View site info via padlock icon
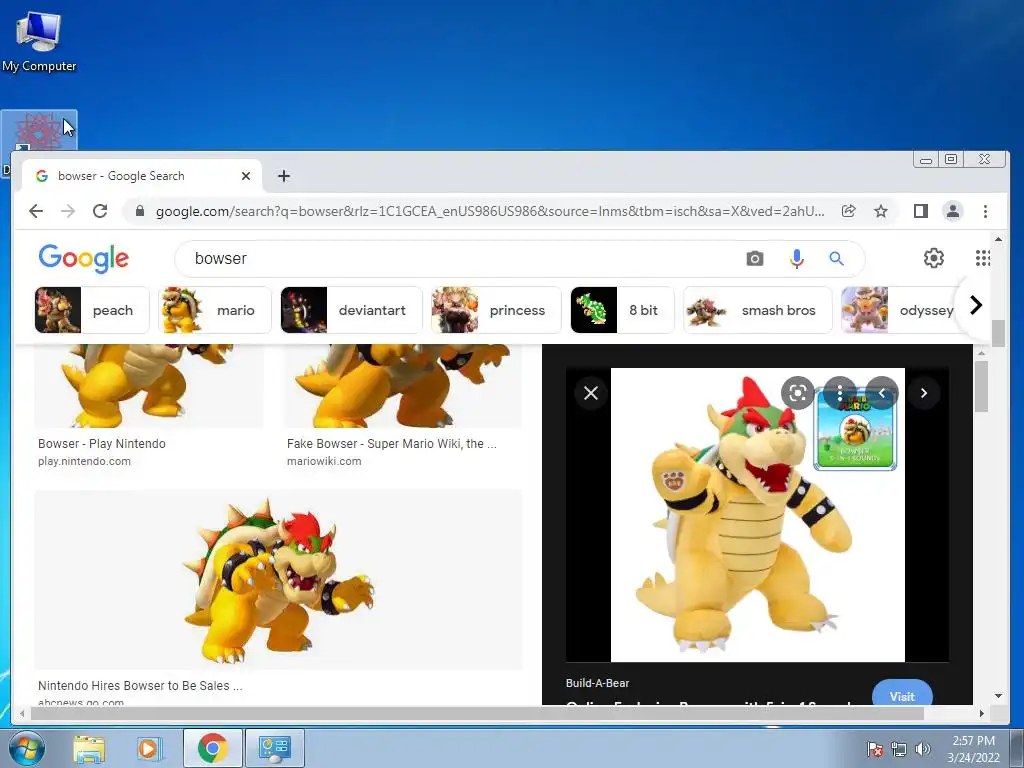This screenshot has height=768, width=1024. (139, 211)
